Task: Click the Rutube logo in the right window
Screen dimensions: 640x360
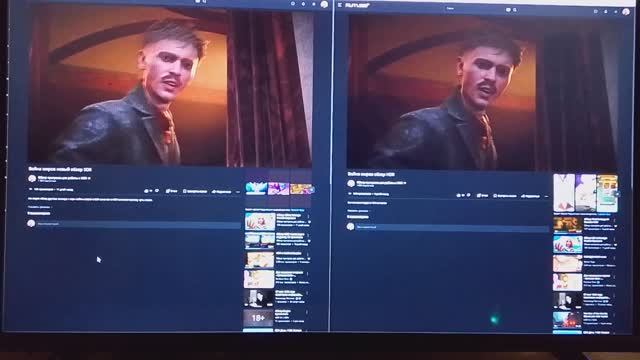Action: point(357,5)
